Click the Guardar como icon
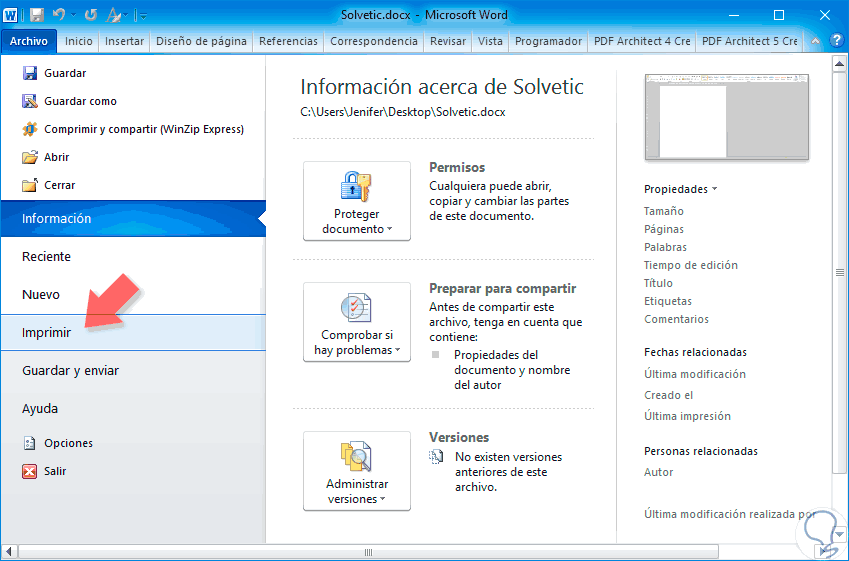The image size is (849, 561). pyautogui.click(x=29, y=101)
